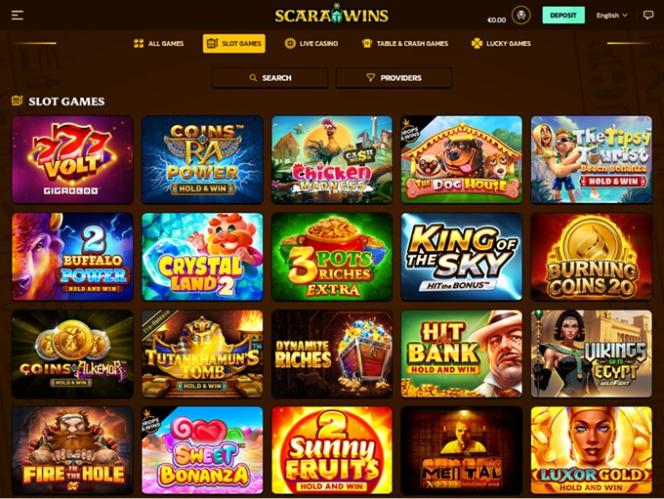Select the Table & Crash Games tab
This screenshot has height=499, width=664.
tap(405, 43)
